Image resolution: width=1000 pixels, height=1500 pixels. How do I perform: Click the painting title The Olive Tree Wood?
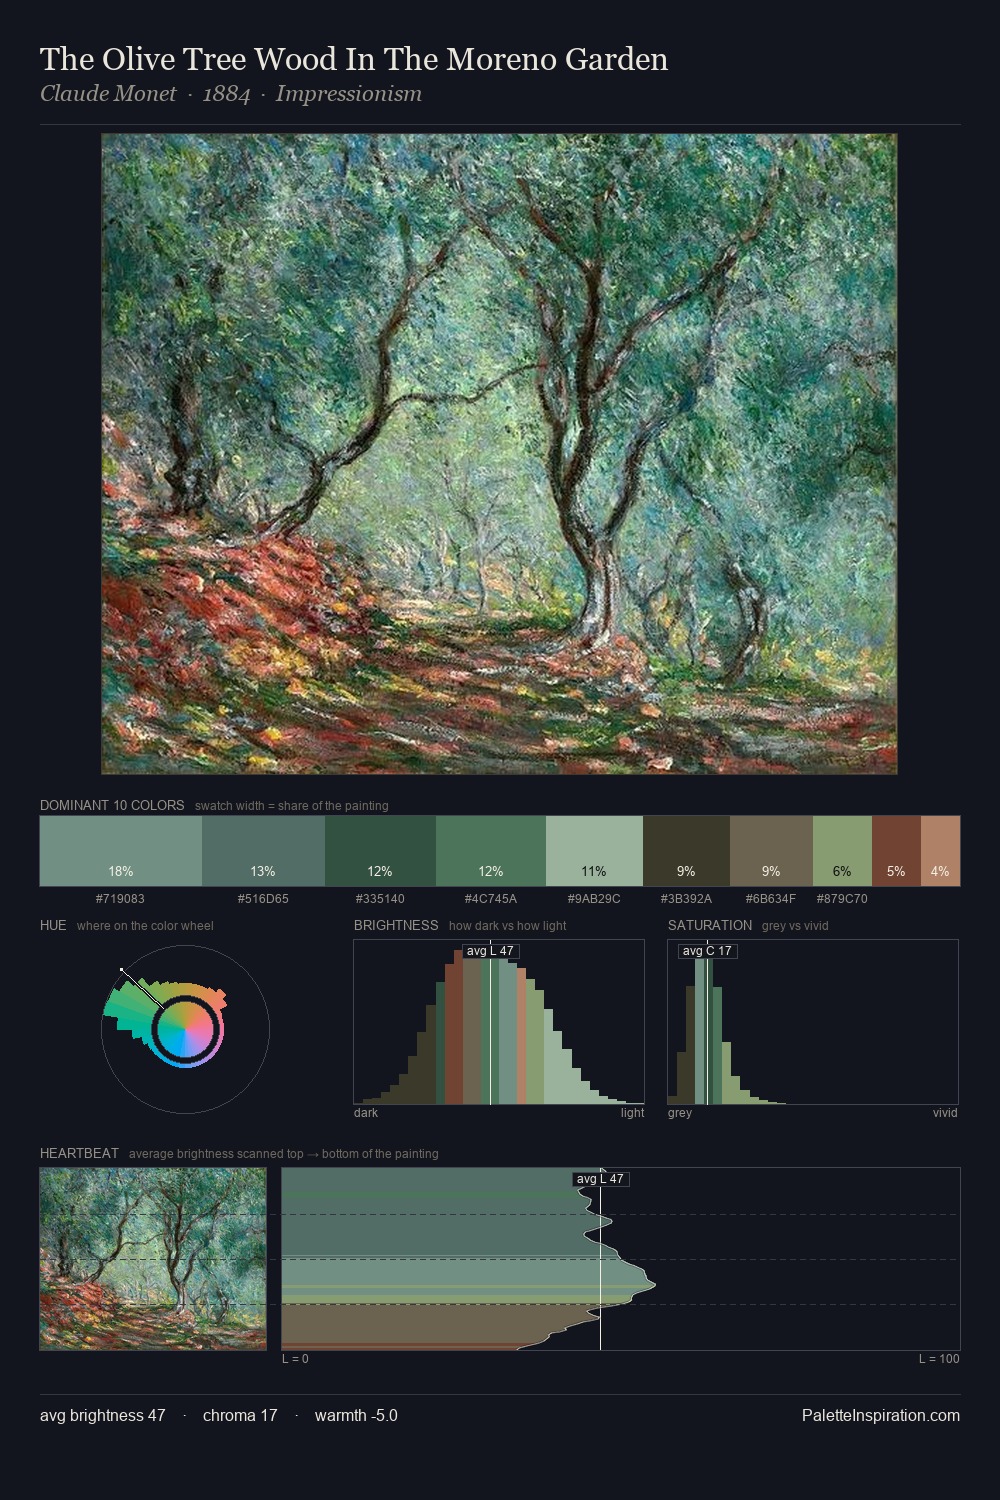(x=354, y=59)
